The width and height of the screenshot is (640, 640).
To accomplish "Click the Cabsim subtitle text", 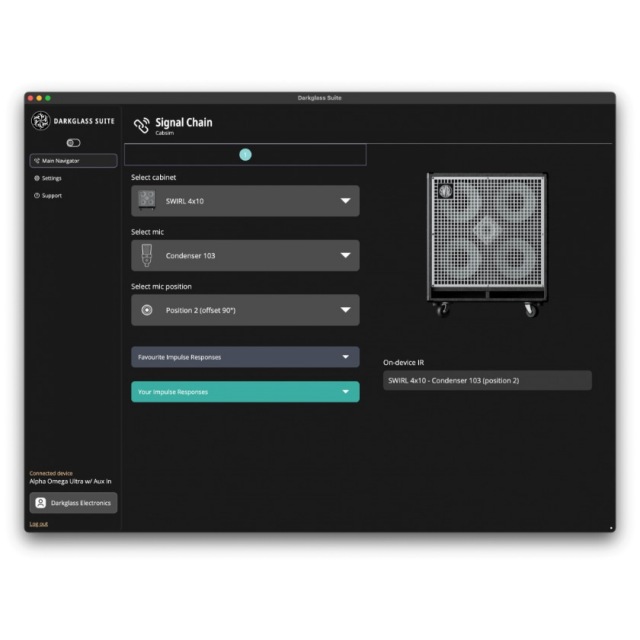I will (x=164, y=133).
